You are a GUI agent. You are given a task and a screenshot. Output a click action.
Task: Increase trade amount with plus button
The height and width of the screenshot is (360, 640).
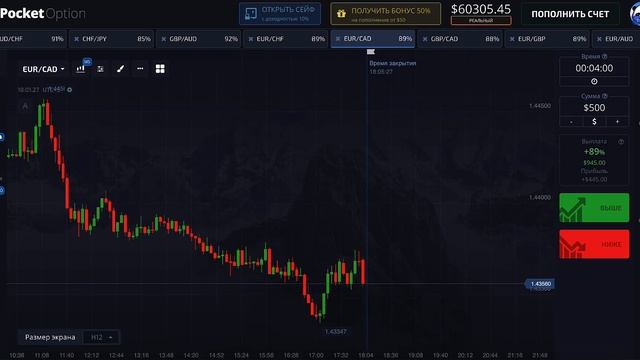(x=617, y=122)
